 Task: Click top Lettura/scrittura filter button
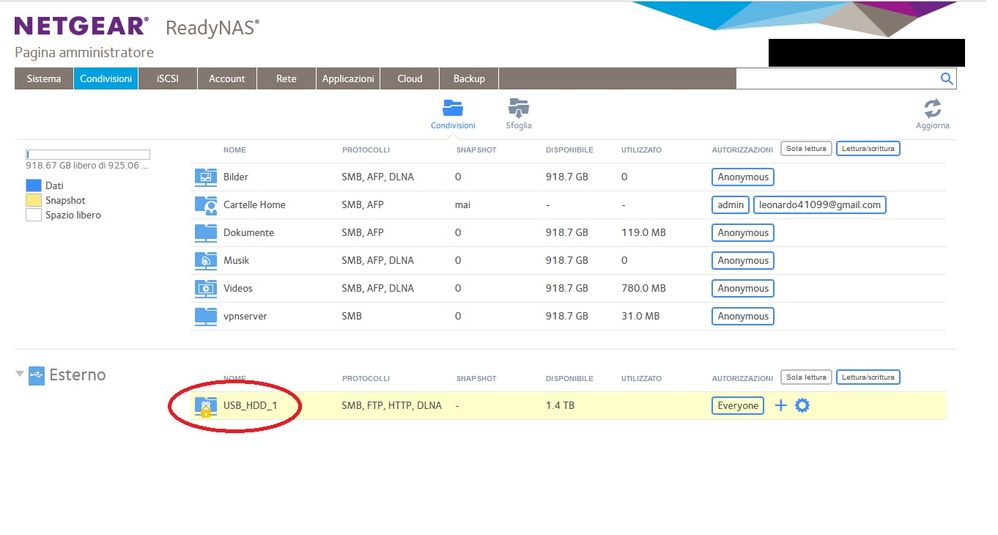868,149
